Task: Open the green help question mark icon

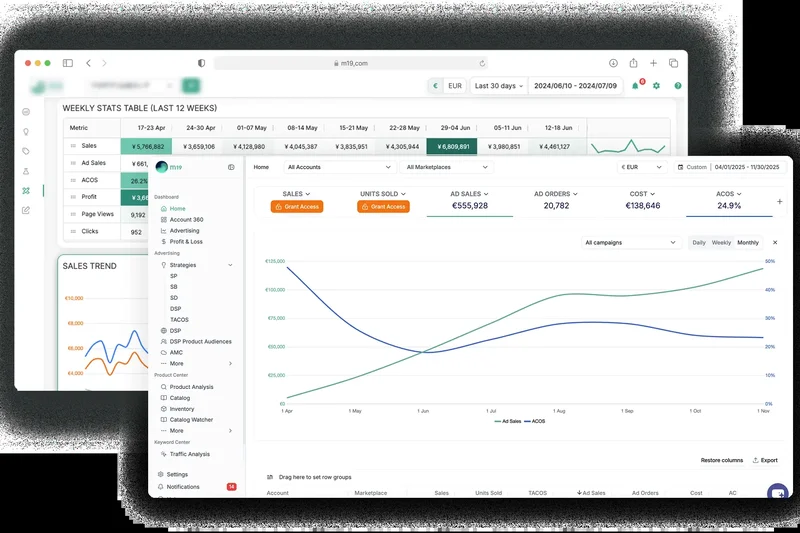Action: tap(678, 86)
